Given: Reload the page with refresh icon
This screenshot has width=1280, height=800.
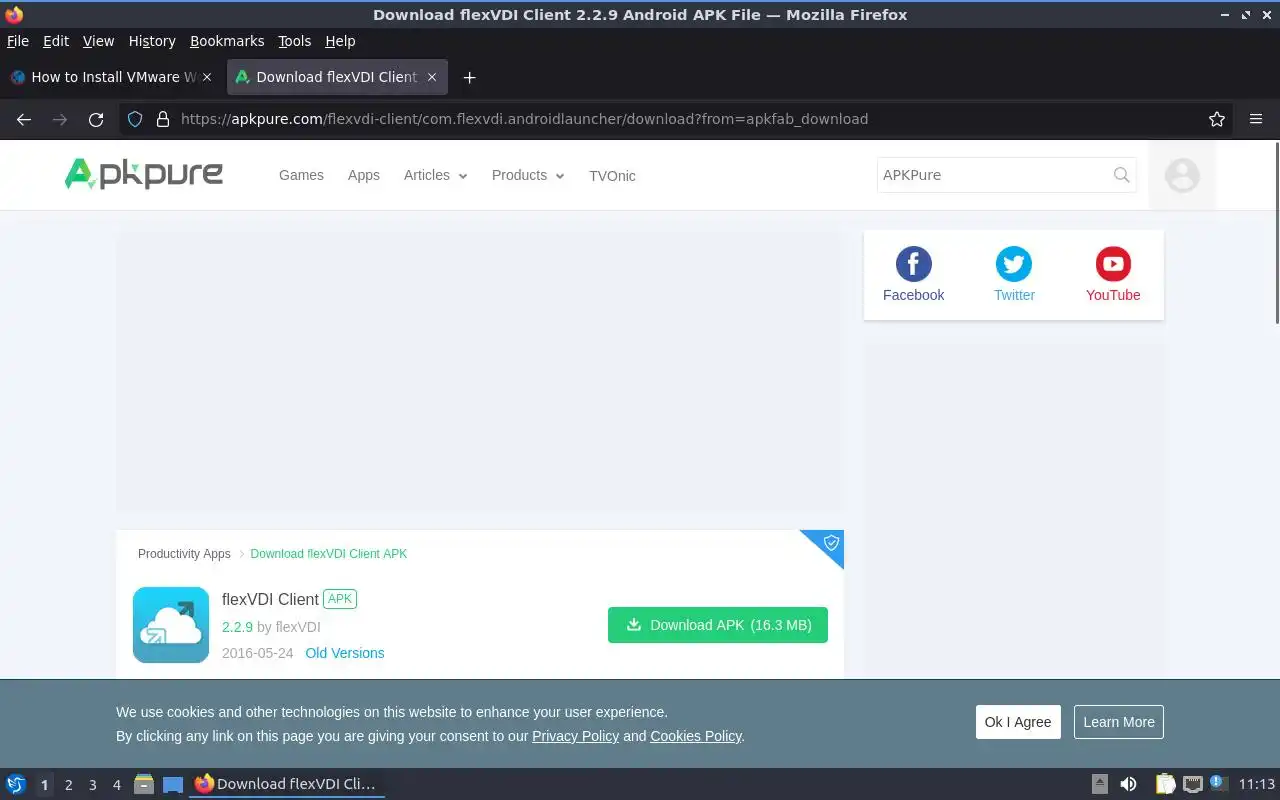Looking at the screenshot, I should pyautogui.click(x=96, y=119).
